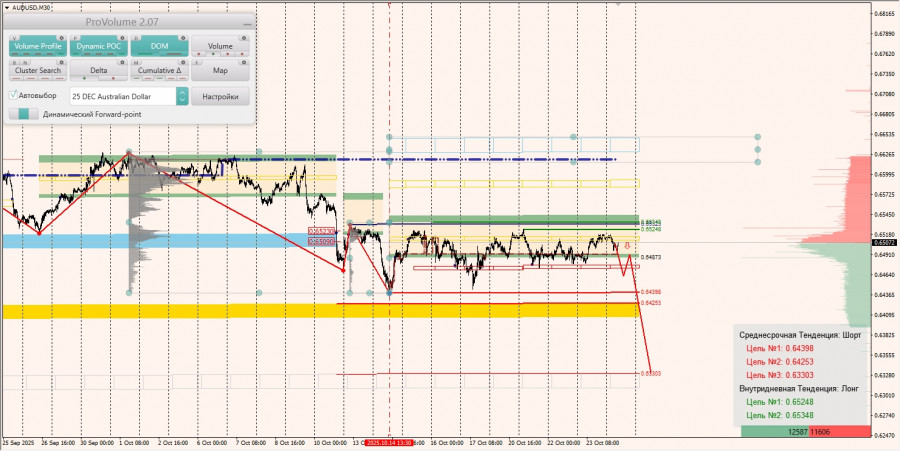Click the 0.63303 level label on chart
Viewport: 900px width, 451px height.
click(x=651, y=374)
